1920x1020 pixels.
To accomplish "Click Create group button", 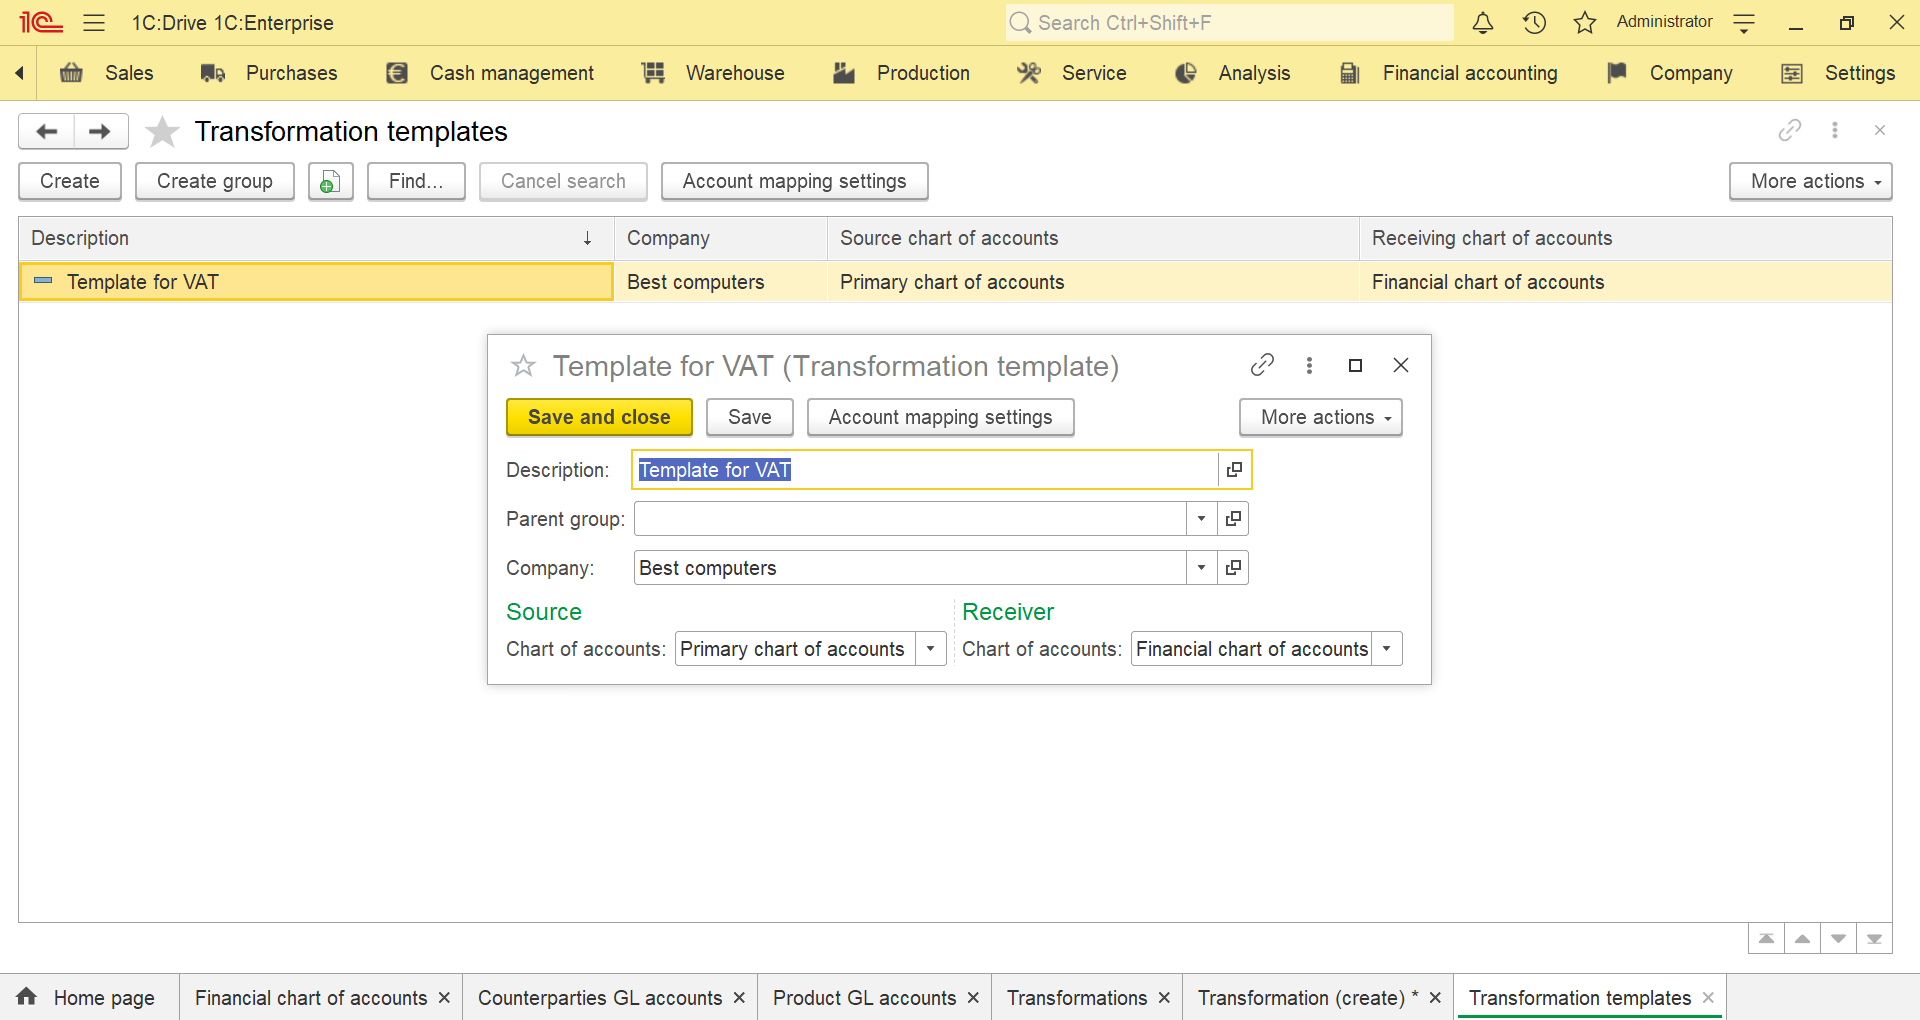I will point(215,181).
